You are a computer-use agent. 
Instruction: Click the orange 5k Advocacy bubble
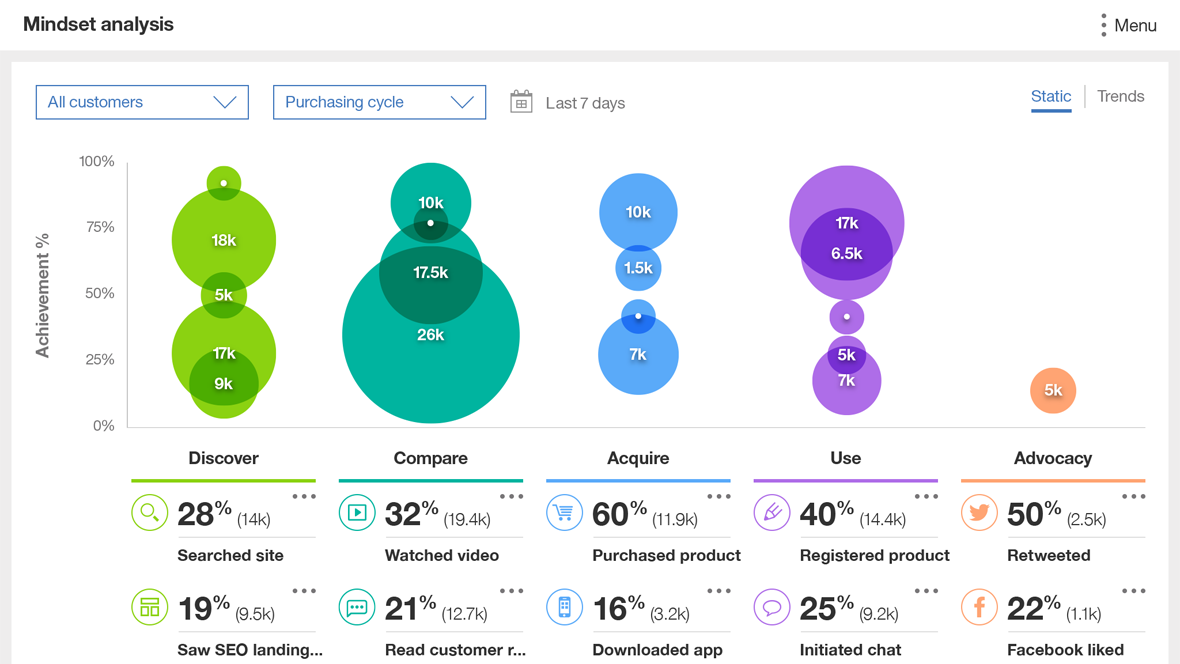(1053, 390)
